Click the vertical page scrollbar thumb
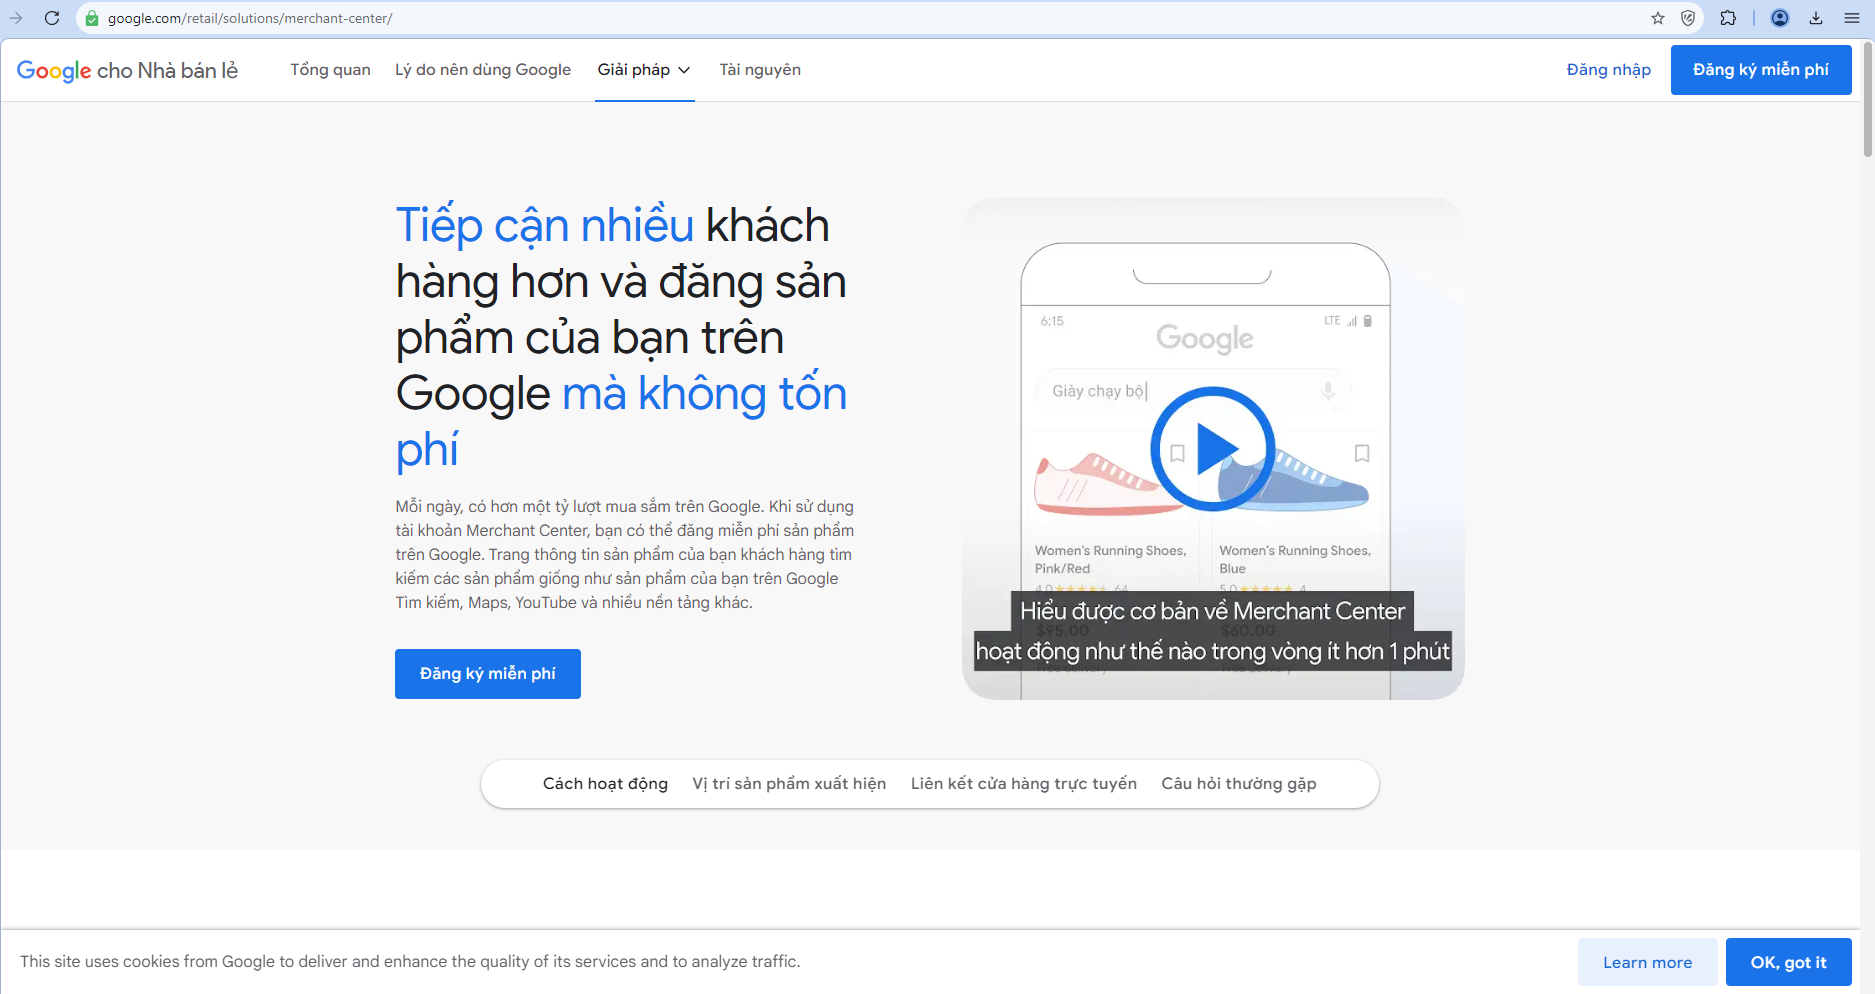1875x994 pixels. pos(1867,98)
